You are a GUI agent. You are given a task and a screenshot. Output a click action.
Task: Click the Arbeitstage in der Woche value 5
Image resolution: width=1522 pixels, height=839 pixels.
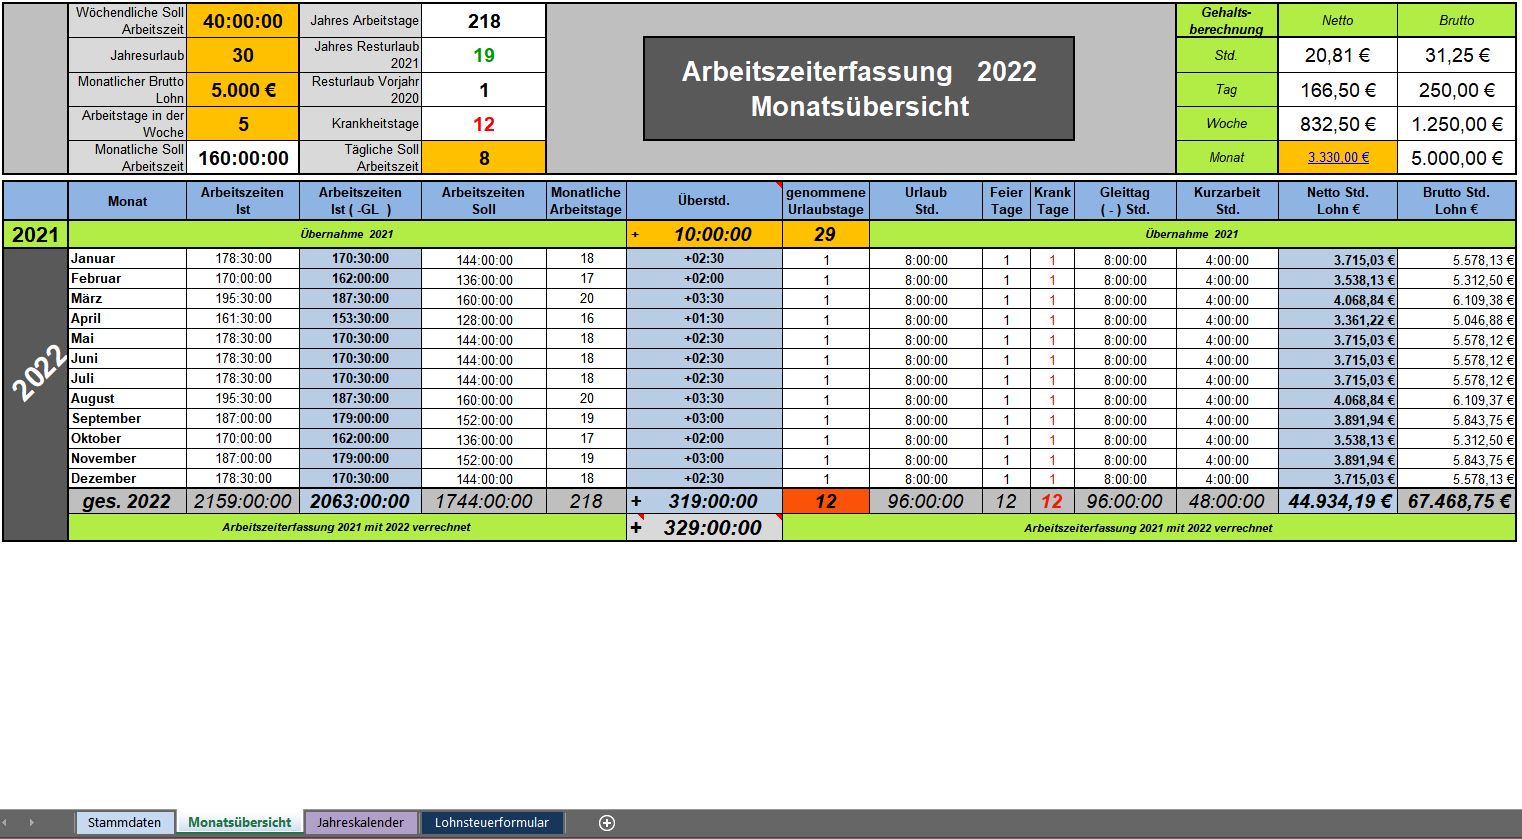tap(243, 124)
